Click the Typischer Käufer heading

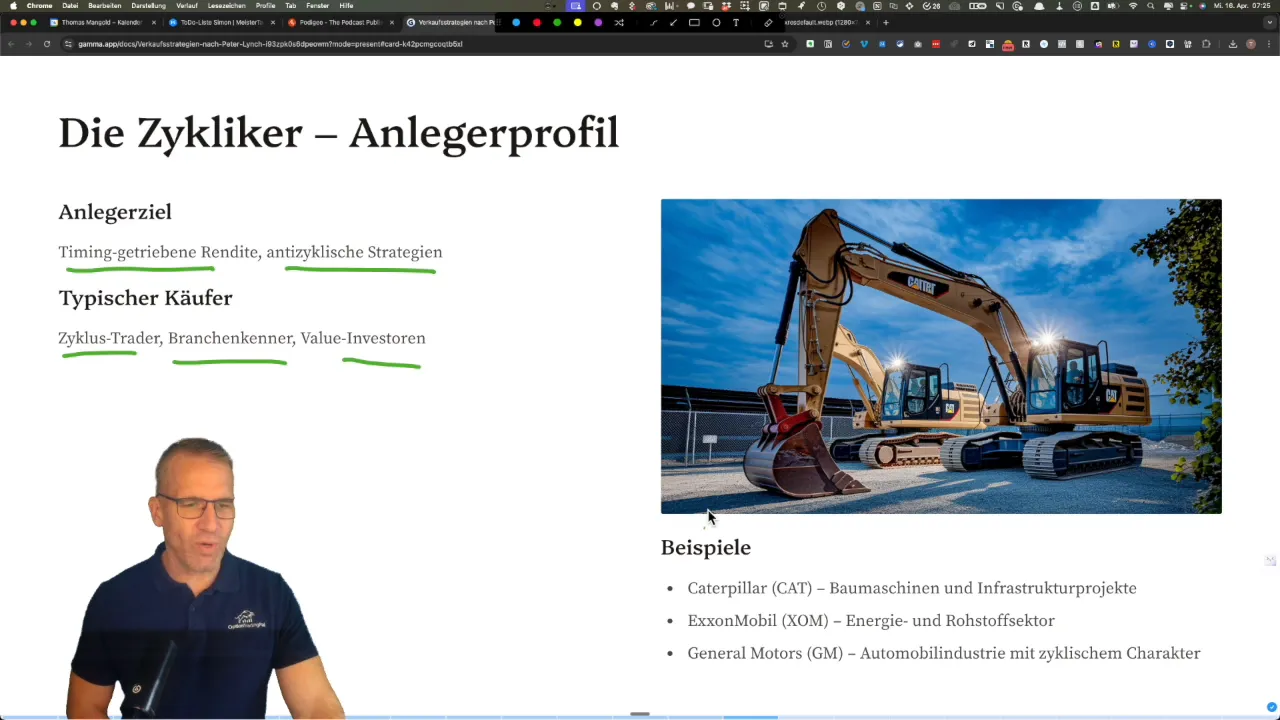click(145, 298)
